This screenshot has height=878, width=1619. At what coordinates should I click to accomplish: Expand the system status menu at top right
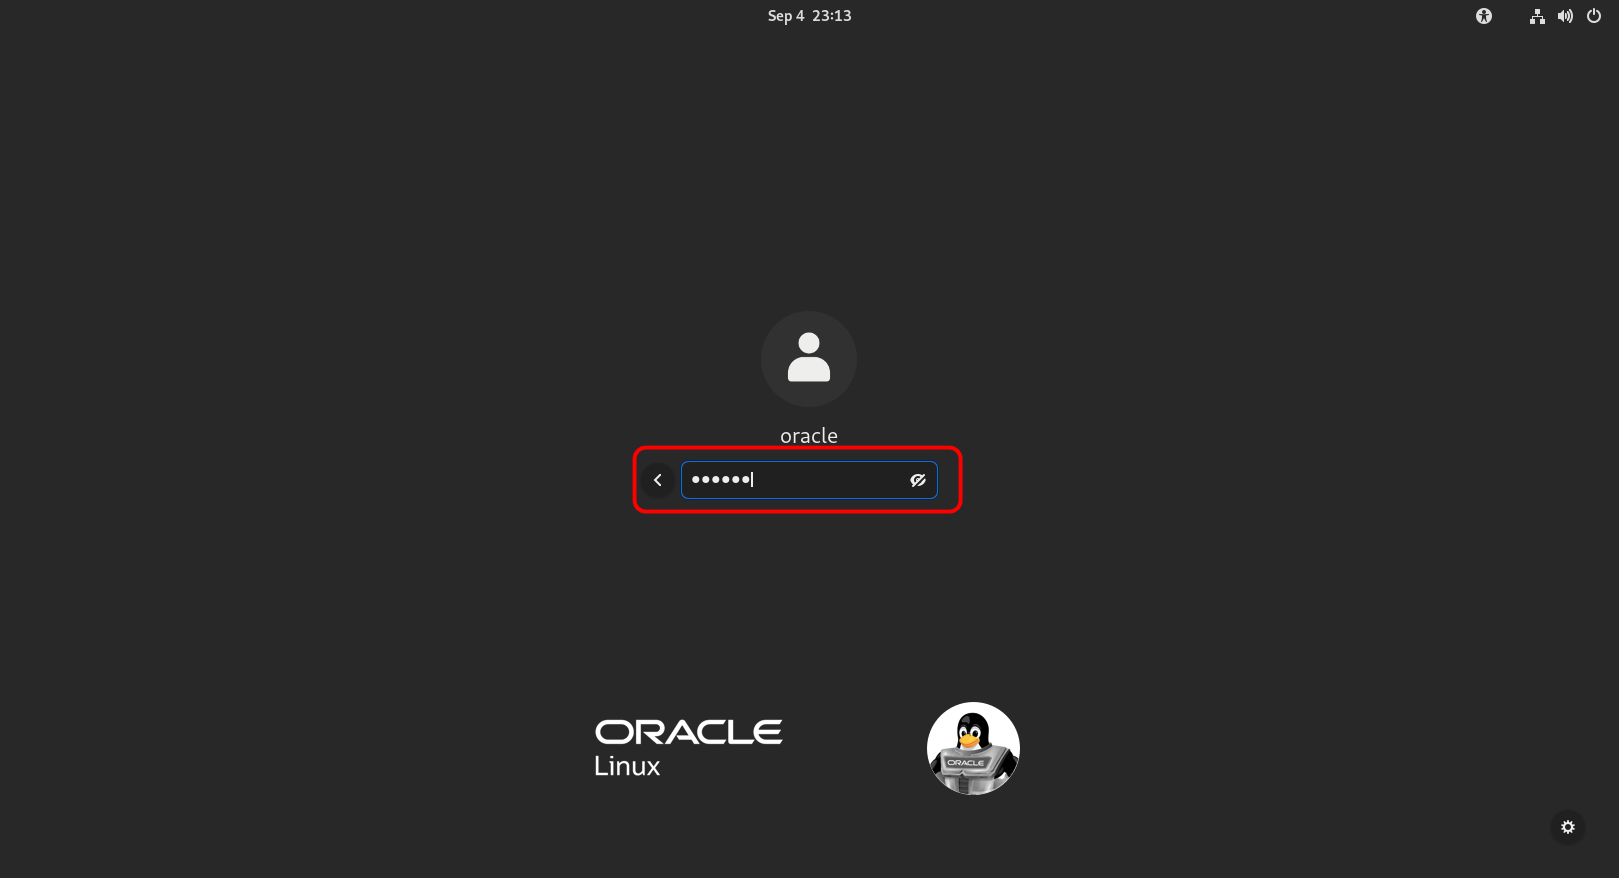[x=1565, y=16]
